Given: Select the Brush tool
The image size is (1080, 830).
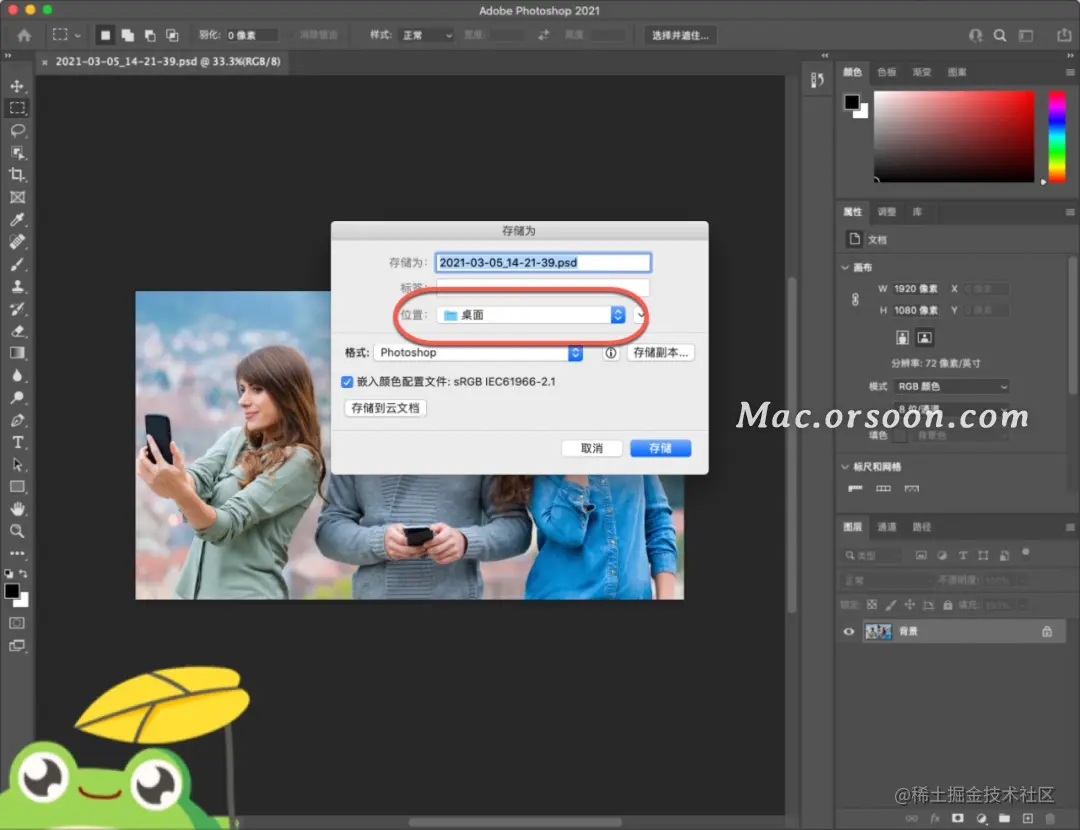Looking at the screenshot, I should click(x=17, y=264).
